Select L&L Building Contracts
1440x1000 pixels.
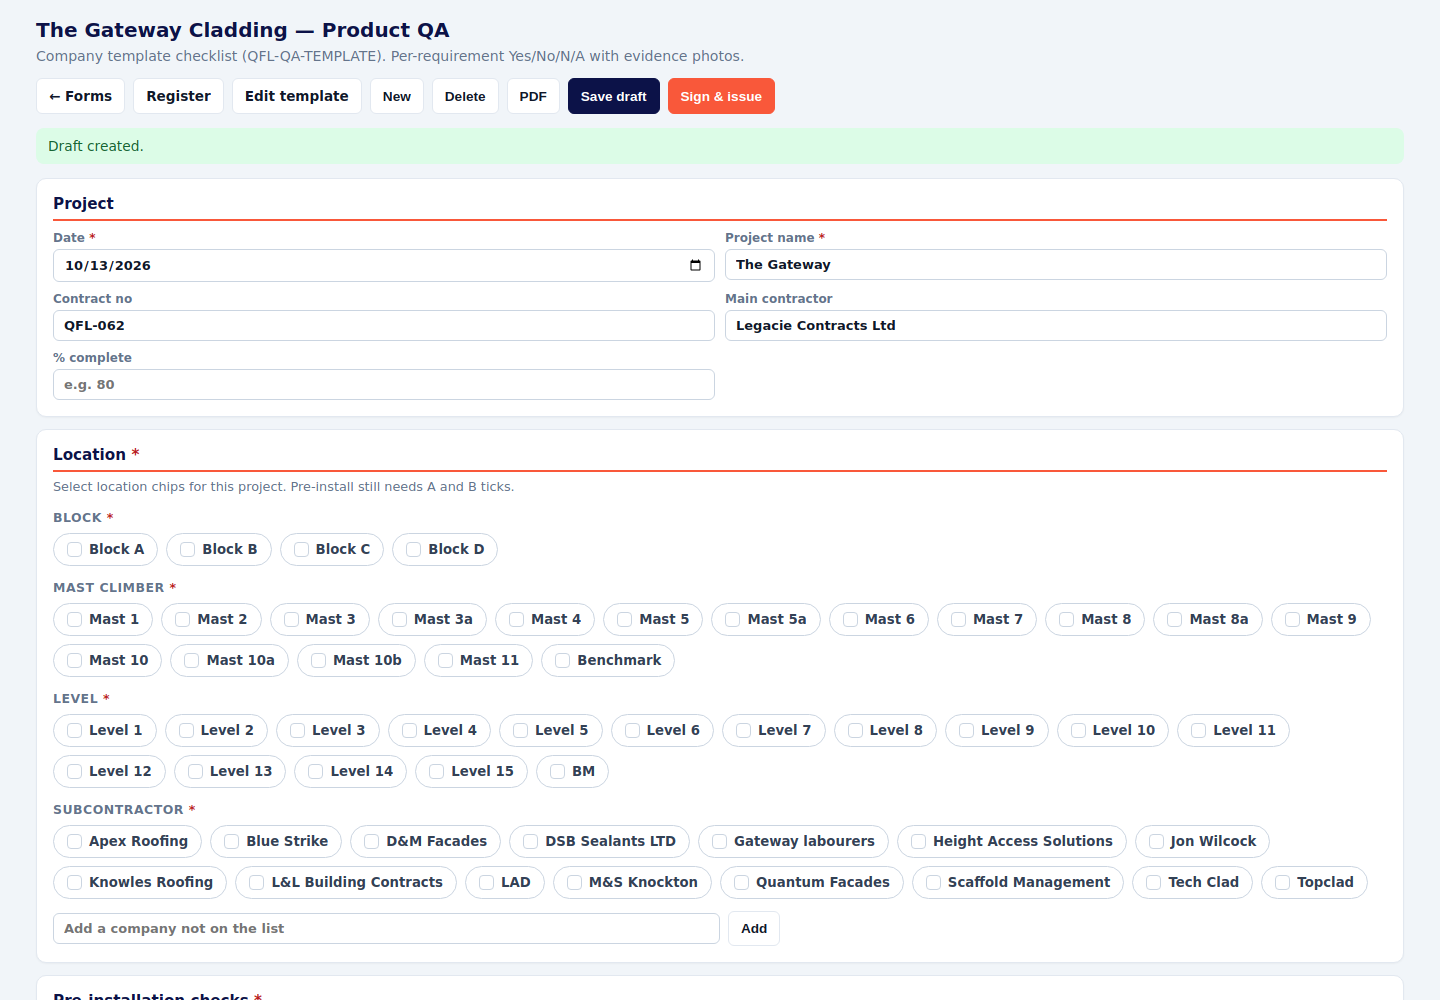click(x=346, y=882)
